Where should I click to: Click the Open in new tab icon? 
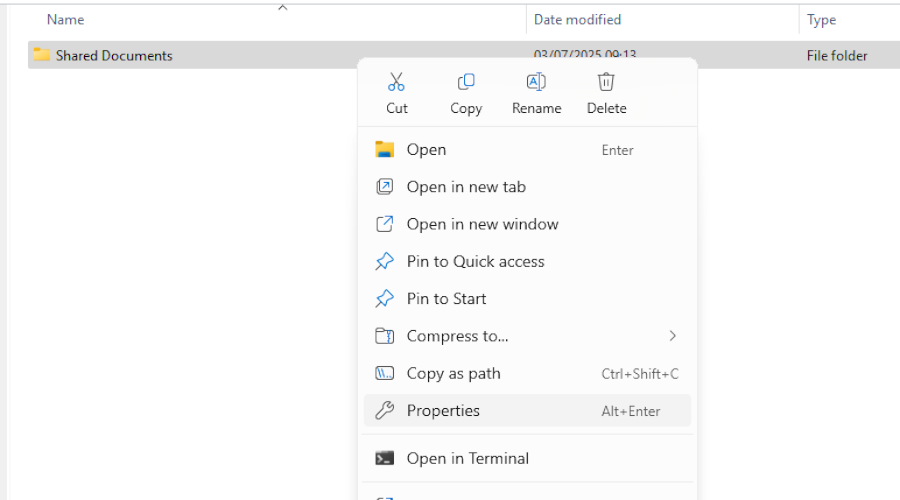point(385,187)
